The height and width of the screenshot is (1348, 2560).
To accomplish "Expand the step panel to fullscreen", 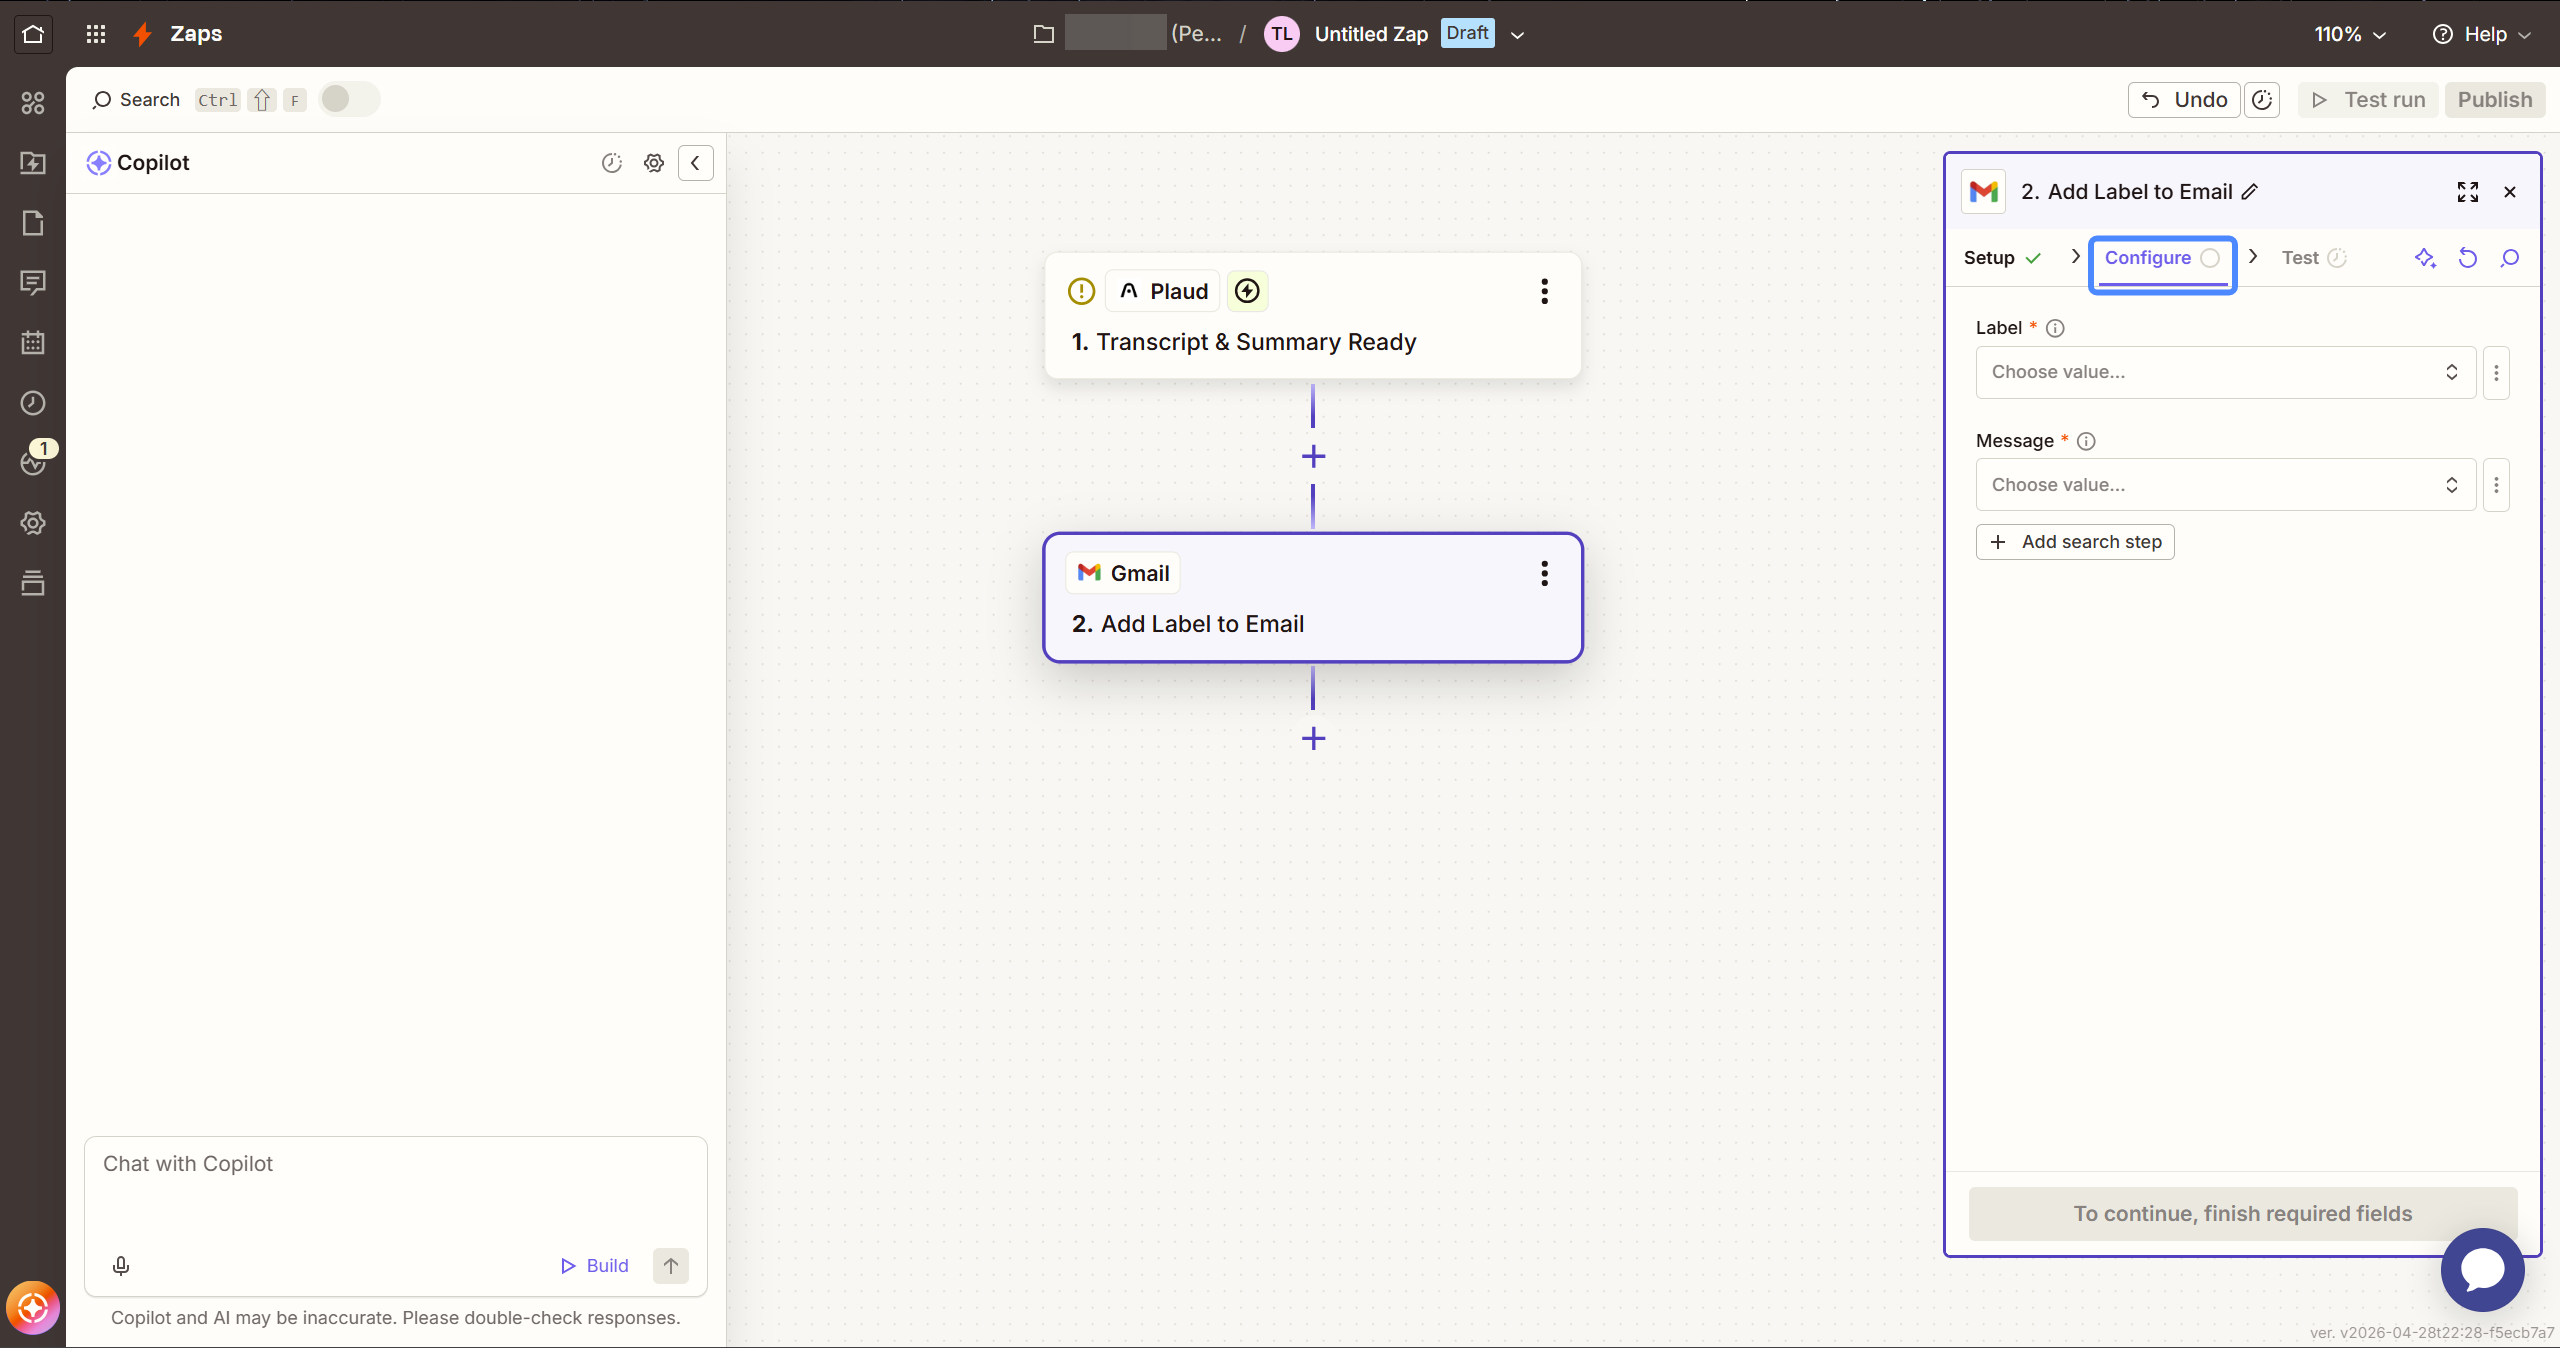I will [2468, 192].
